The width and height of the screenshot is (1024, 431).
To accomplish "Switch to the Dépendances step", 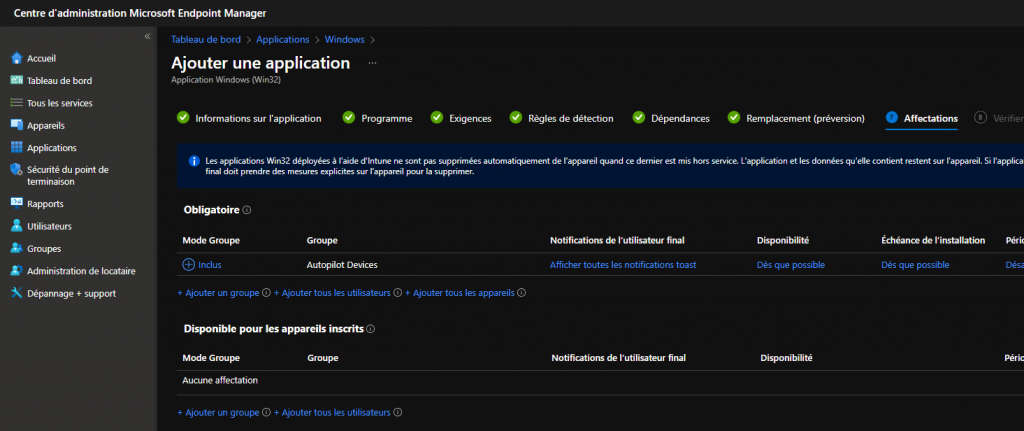I will tap(680, 119).
